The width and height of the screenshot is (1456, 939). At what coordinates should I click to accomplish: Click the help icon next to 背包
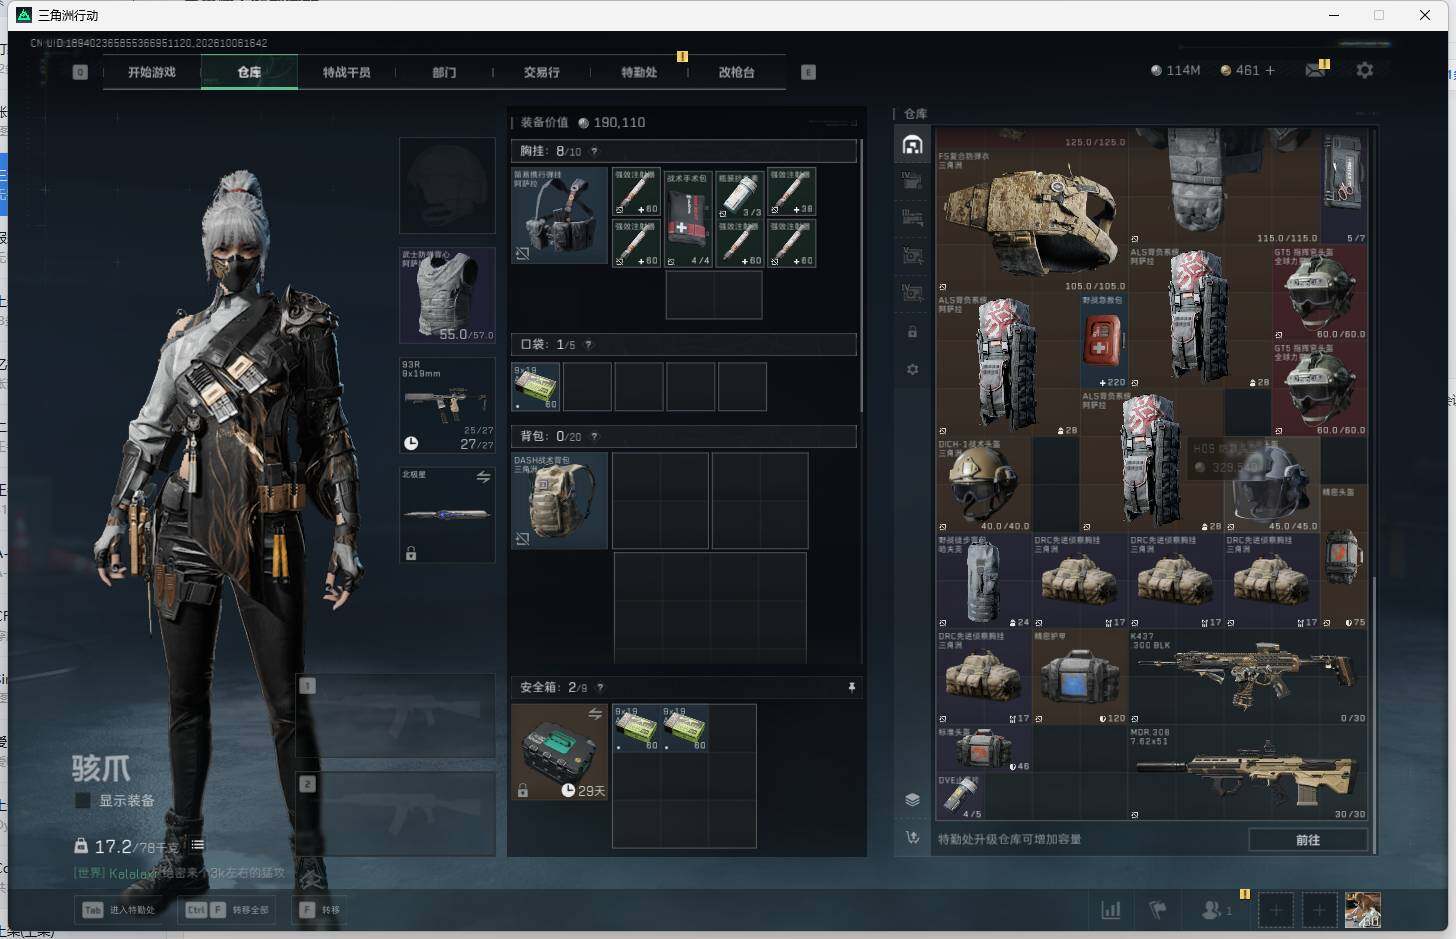[x=595, y=436]
